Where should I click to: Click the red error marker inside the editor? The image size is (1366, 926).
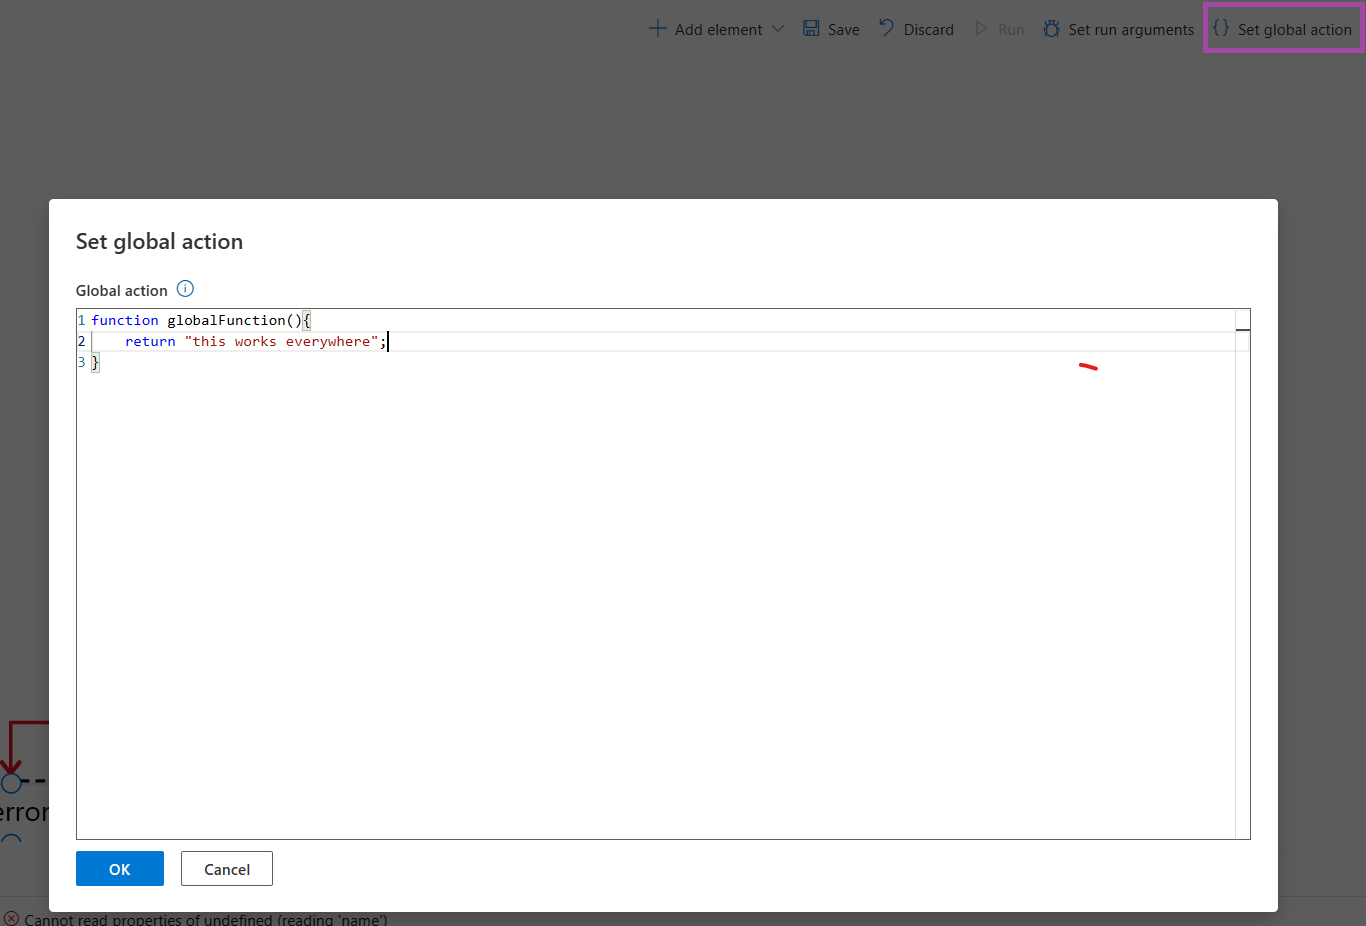coord(1089,366)
